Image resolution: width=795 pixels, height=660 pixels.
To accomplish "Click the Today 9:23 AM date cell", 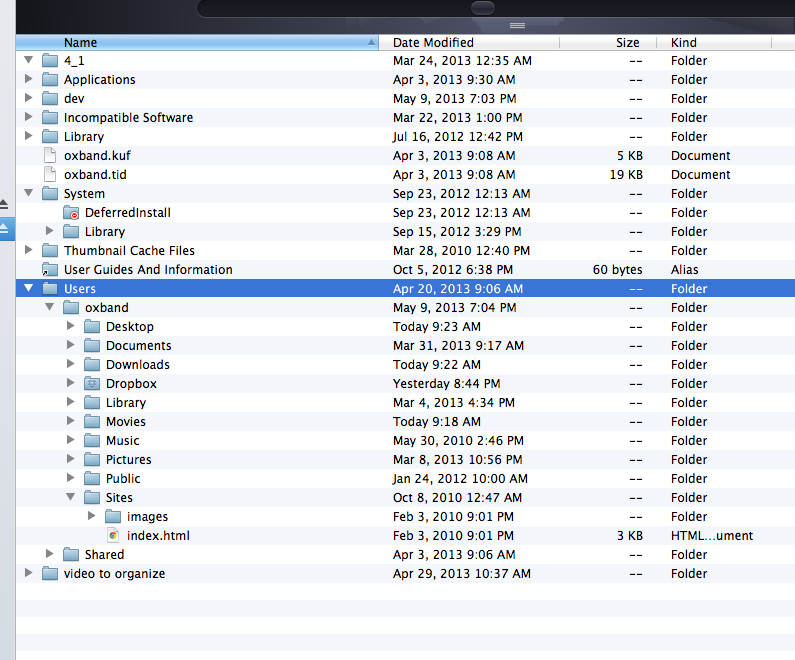I will (437, 326).
